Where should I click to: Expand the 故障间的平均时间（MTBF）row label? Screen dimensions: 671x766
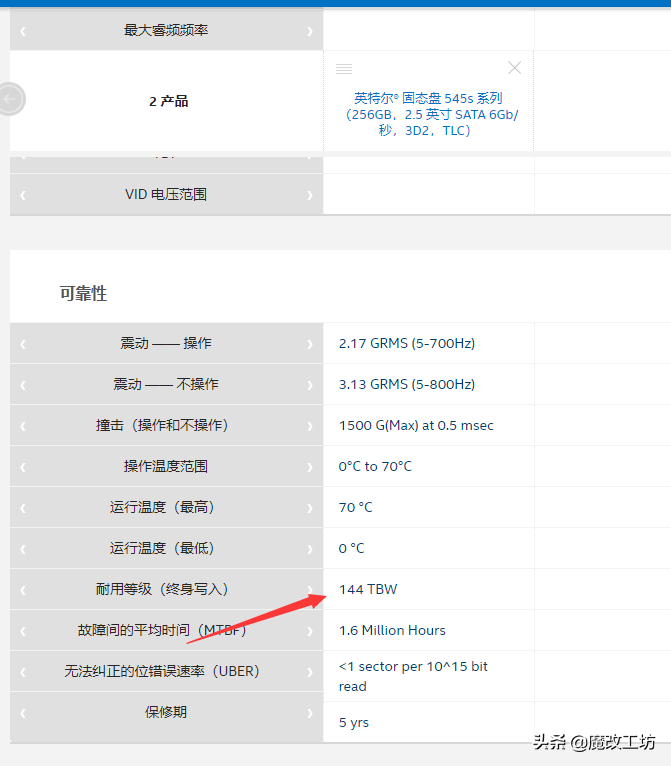166,631
